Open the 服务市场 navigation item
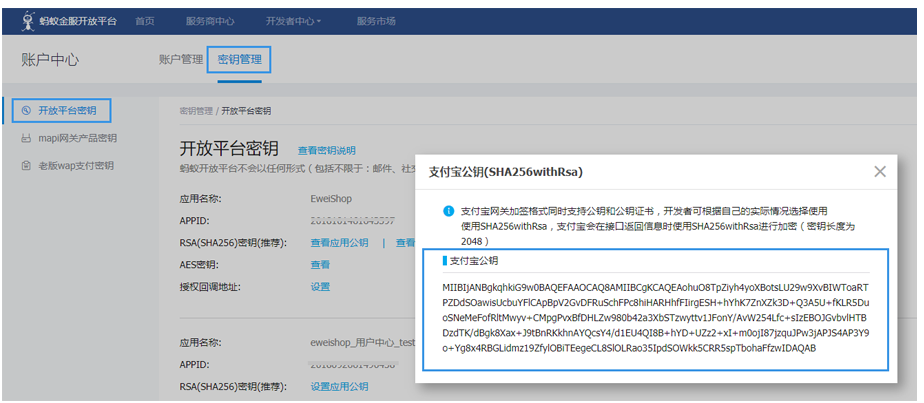924x403 pixels. point(376,21)
